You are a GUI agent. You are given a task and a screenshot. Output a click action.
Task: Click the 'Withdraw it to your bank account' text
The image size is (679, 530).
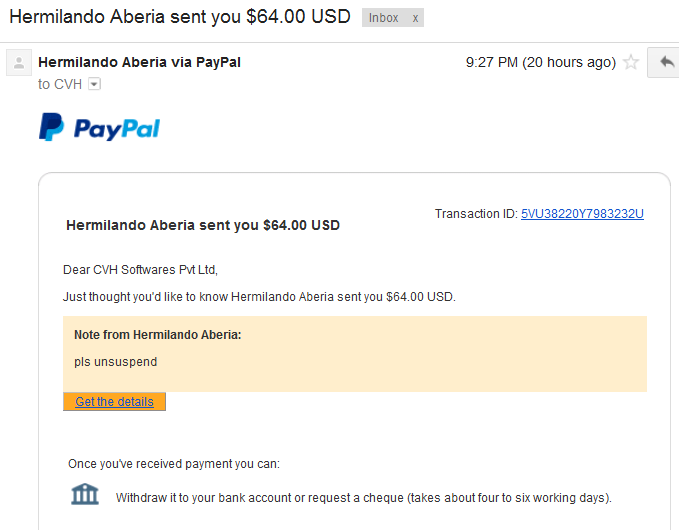364,498
